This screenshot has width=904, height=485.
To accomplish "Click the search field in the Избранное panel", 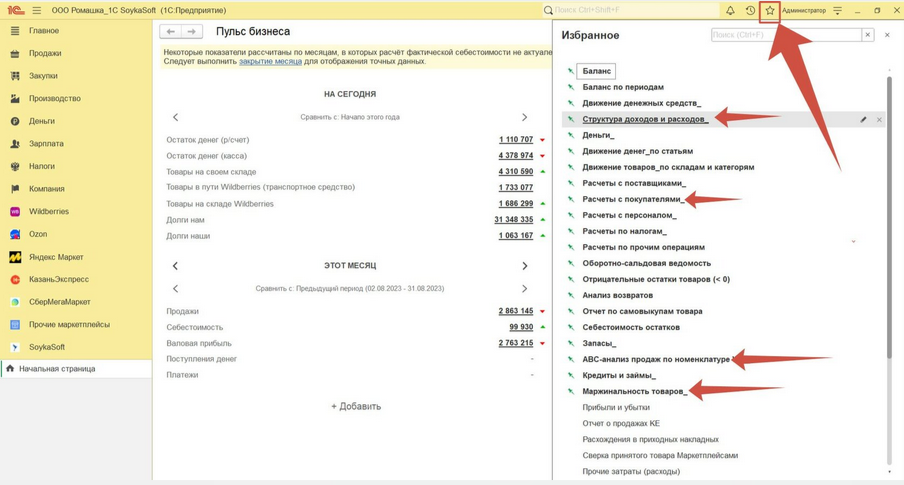I will [x=785, y=35].
